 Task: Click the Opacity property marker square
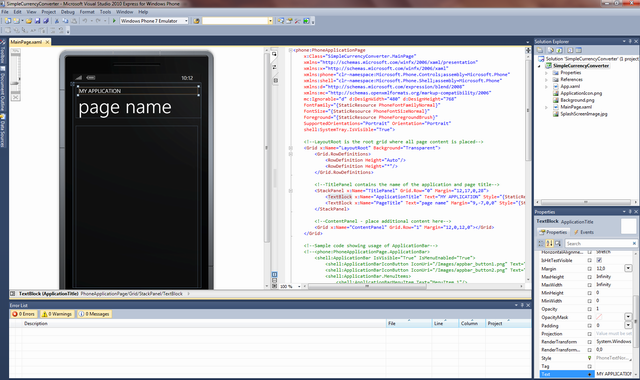pyautogui.click(x=589, y=309)
